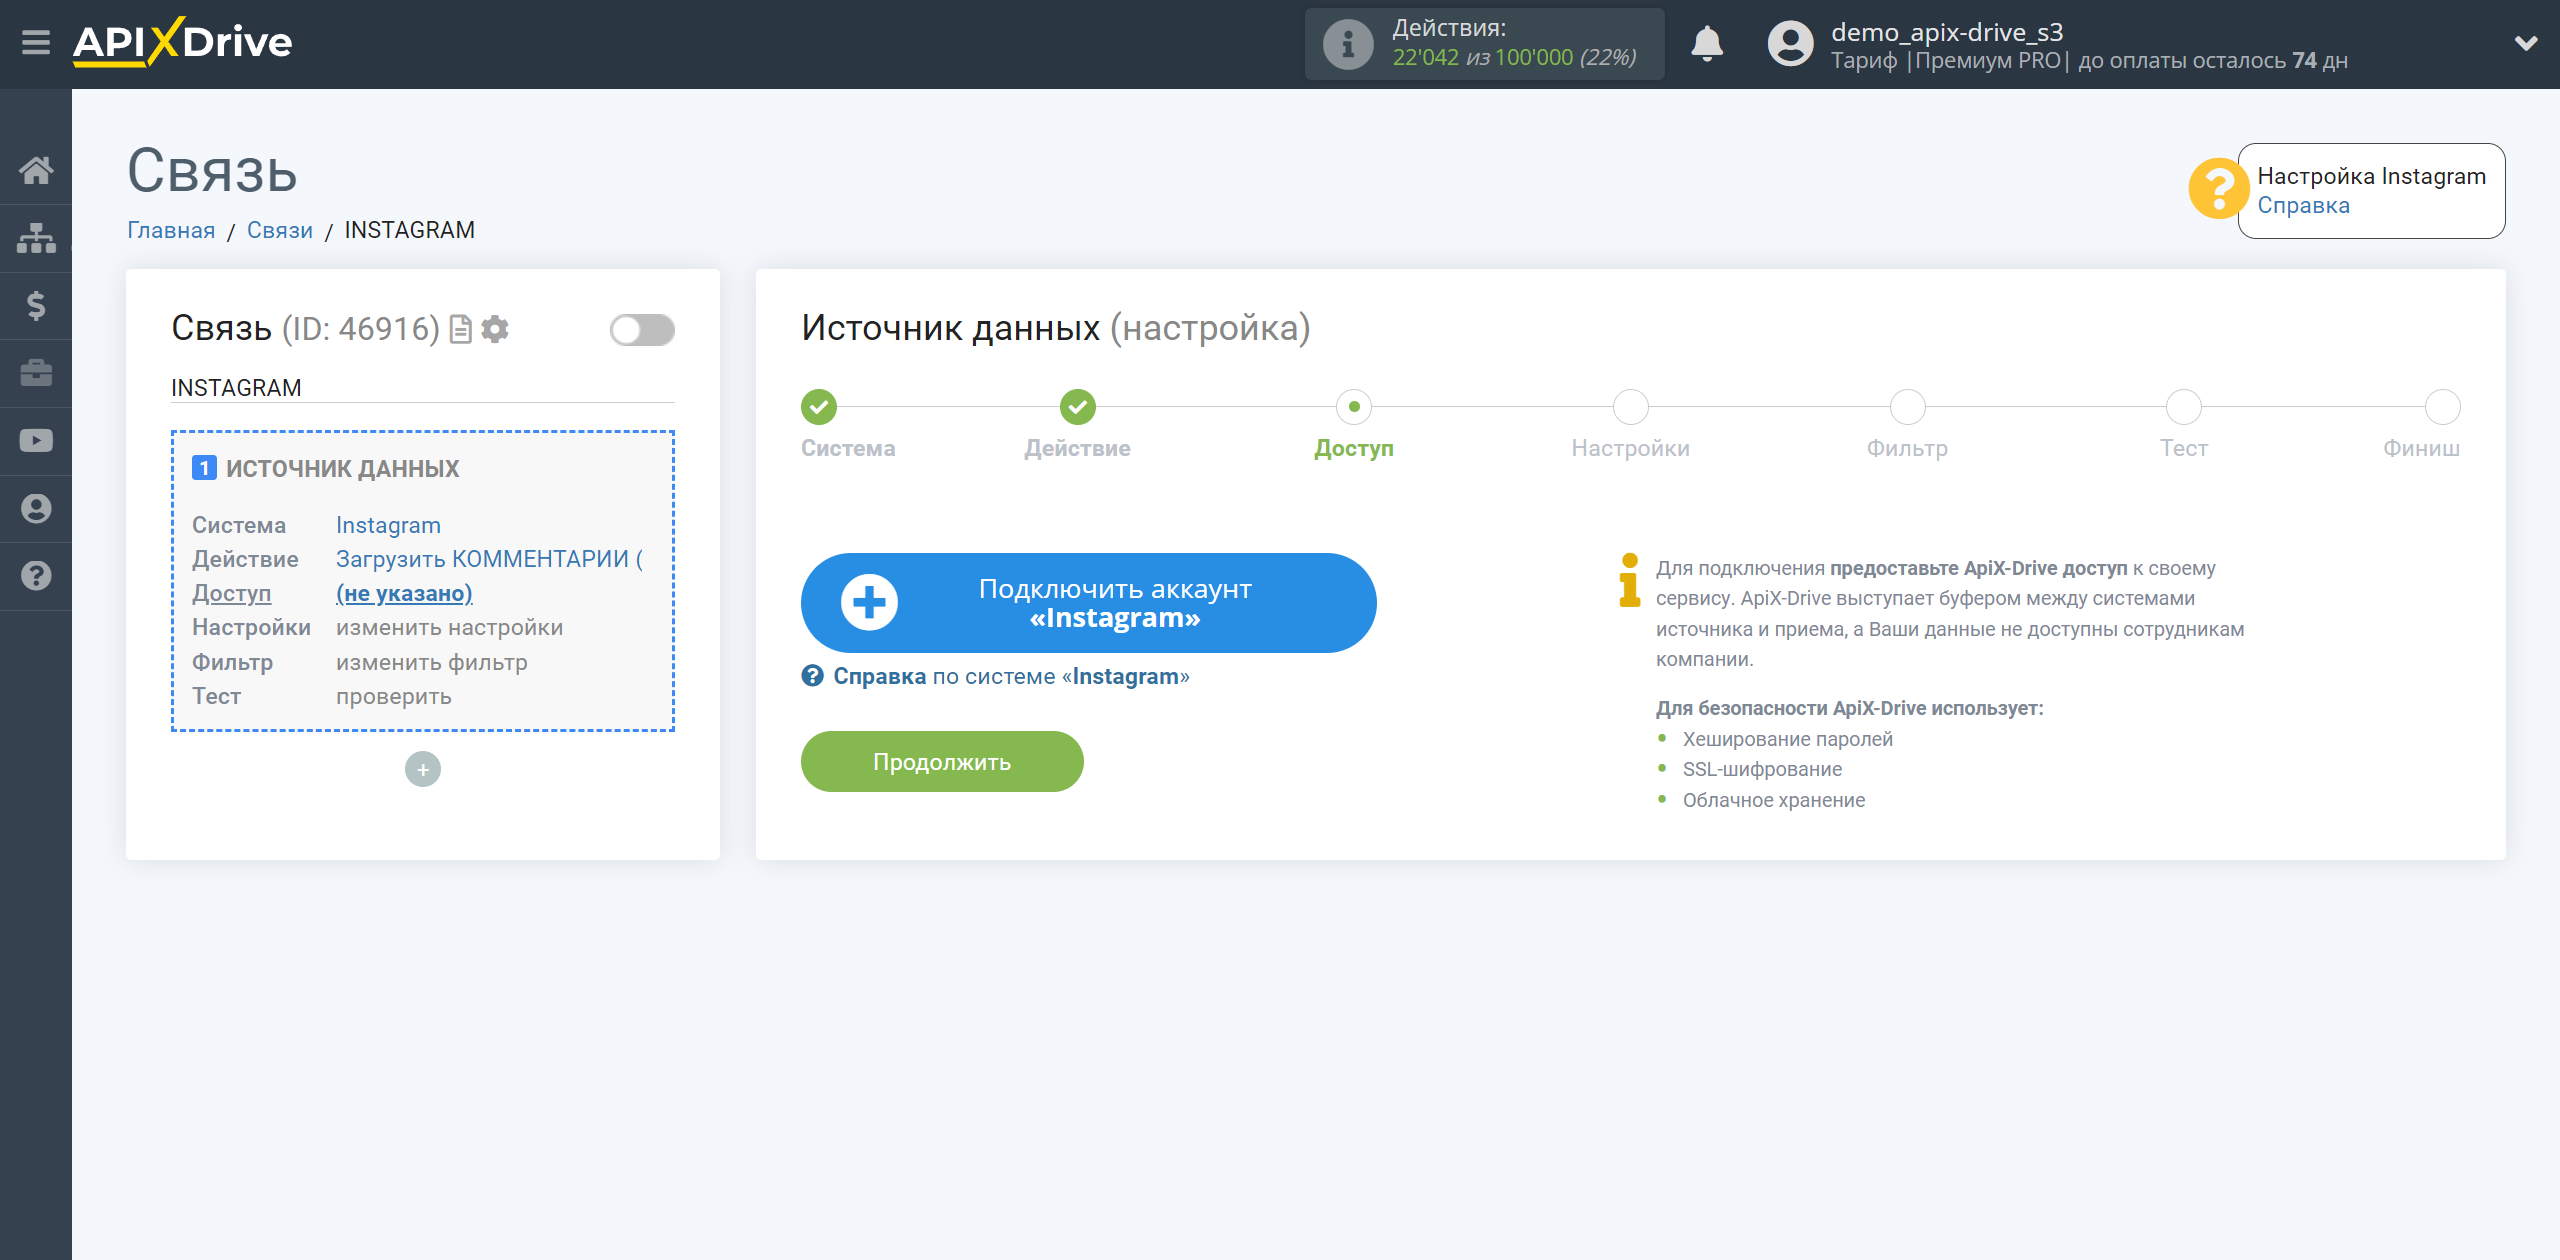Click the Продолжить button
2560x1260 pixels.
tap(942, 762)
